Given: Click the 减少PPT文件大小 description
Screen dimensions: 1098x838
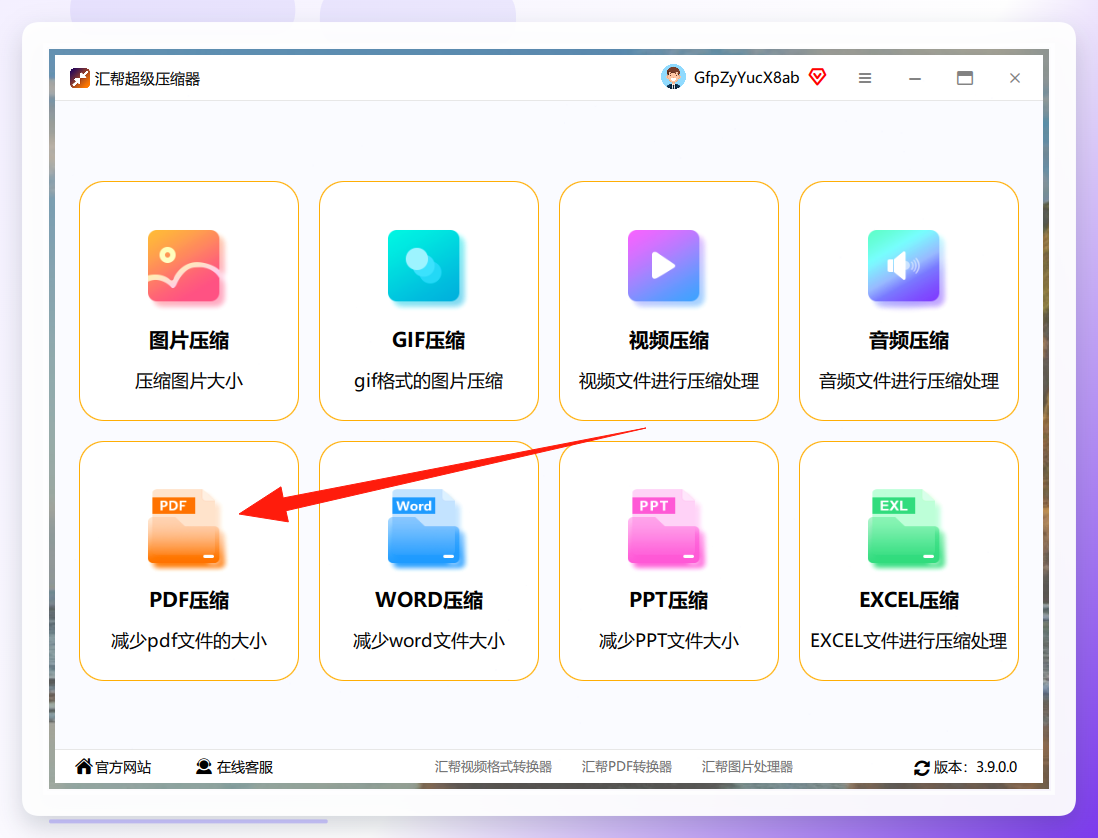Looking at the screenshot, I should 669,641.
